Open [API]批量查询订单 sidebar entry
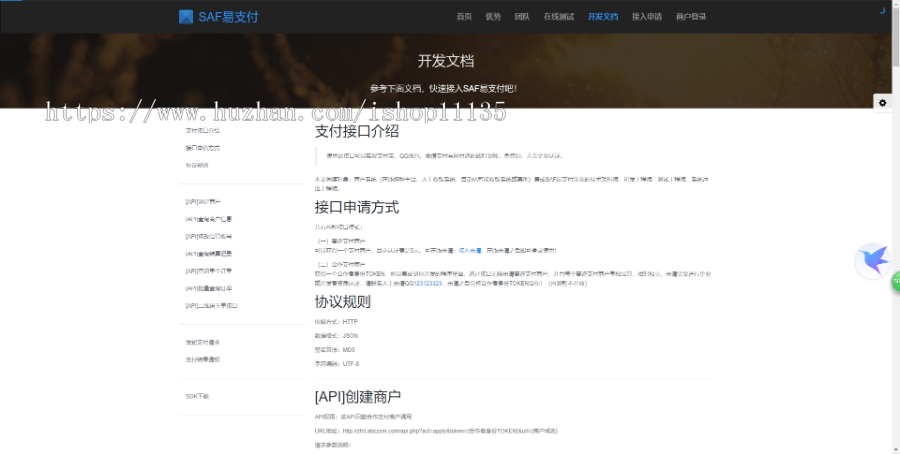The height and width of the screenshot is (454, 900). coord(208,289)
